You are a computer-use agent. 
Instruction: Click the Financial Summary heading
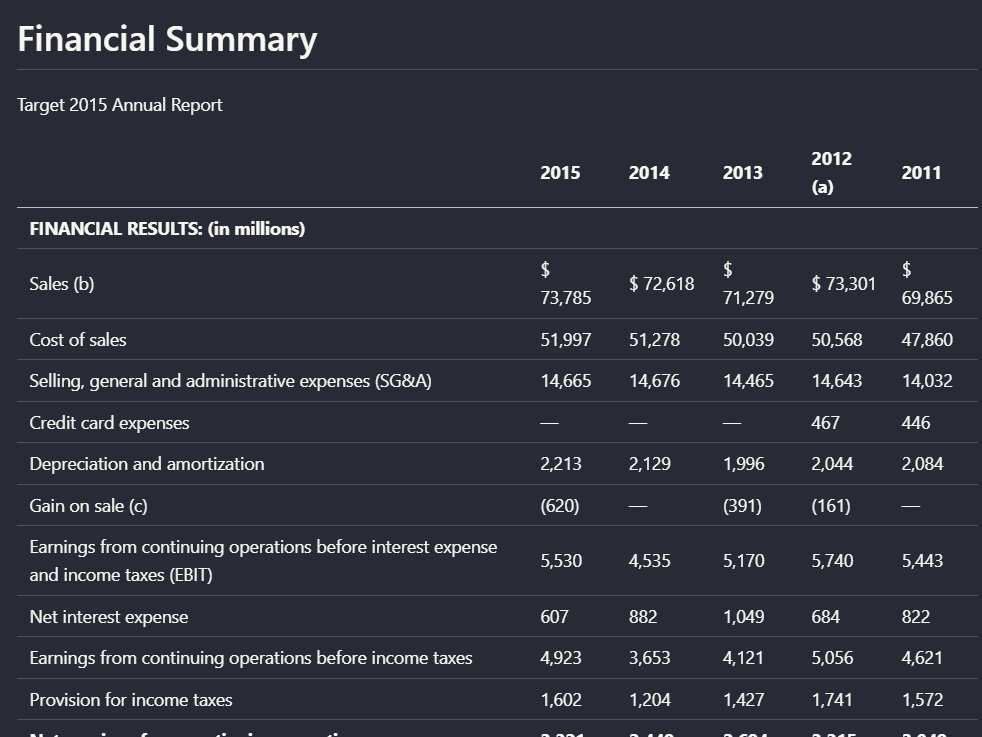pyautogui.click(x=167, y=39)
